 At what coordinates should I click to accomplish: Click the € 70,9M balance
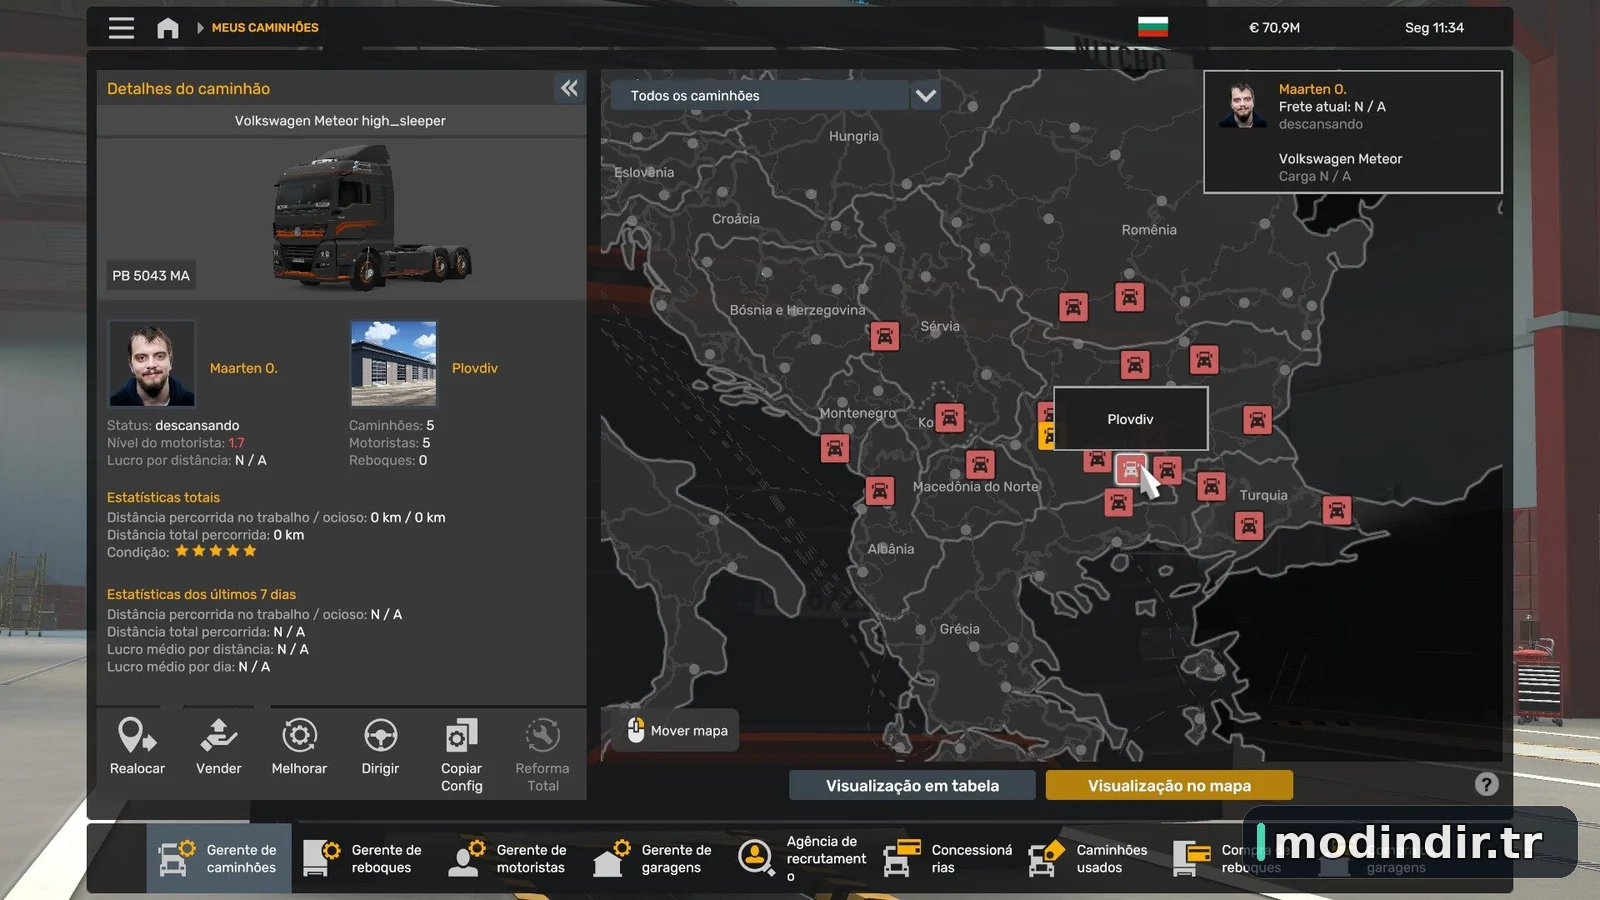pos(1274,28)
